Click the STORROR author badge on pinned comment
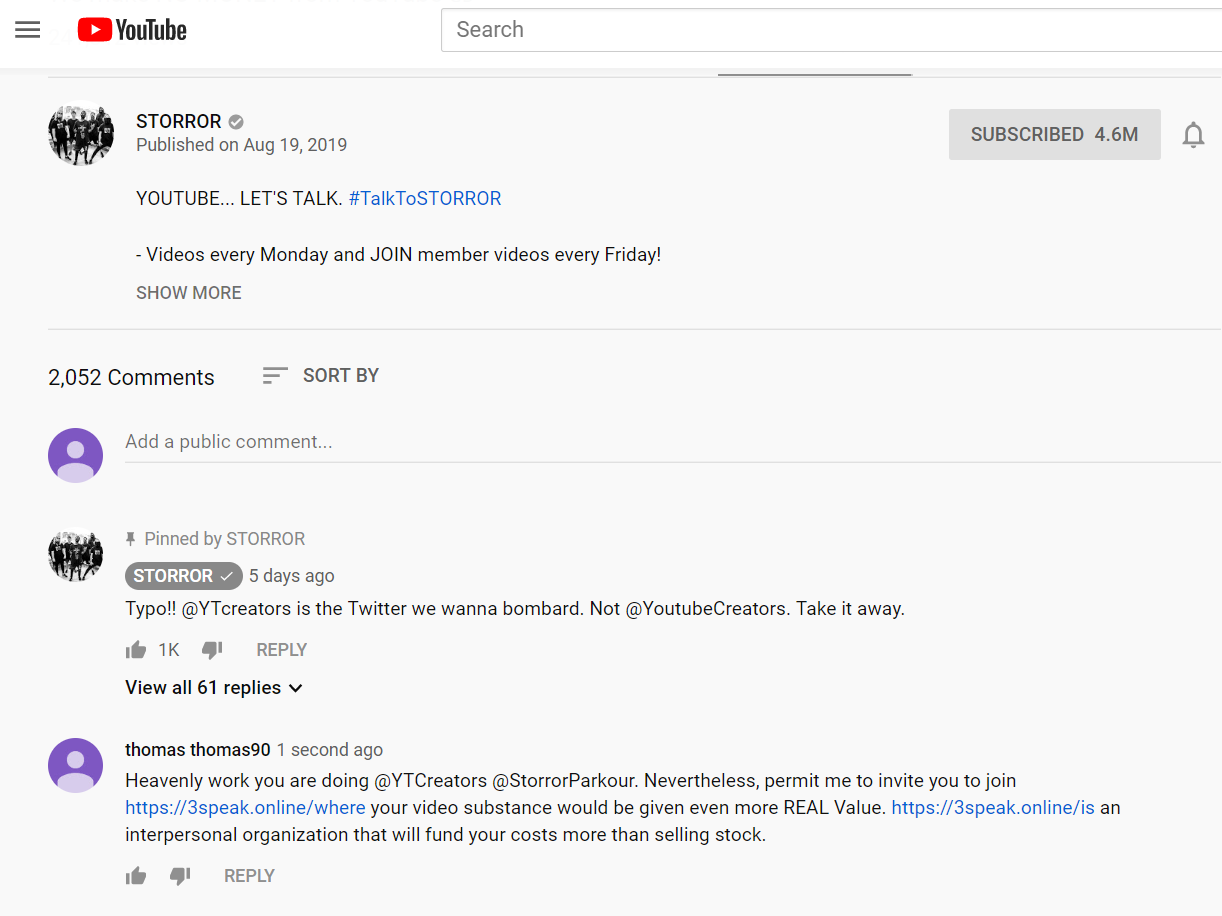The image size is (1222, 916). coord(184,576)
